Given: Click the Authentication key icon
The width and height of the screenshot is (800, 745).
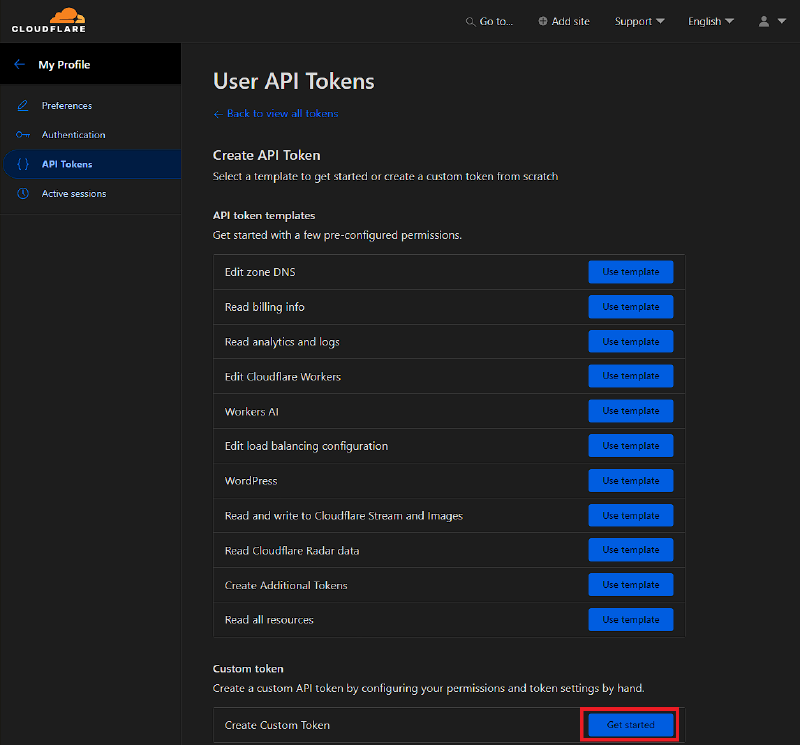Looking at the screenshot, I should pos(23,135).
